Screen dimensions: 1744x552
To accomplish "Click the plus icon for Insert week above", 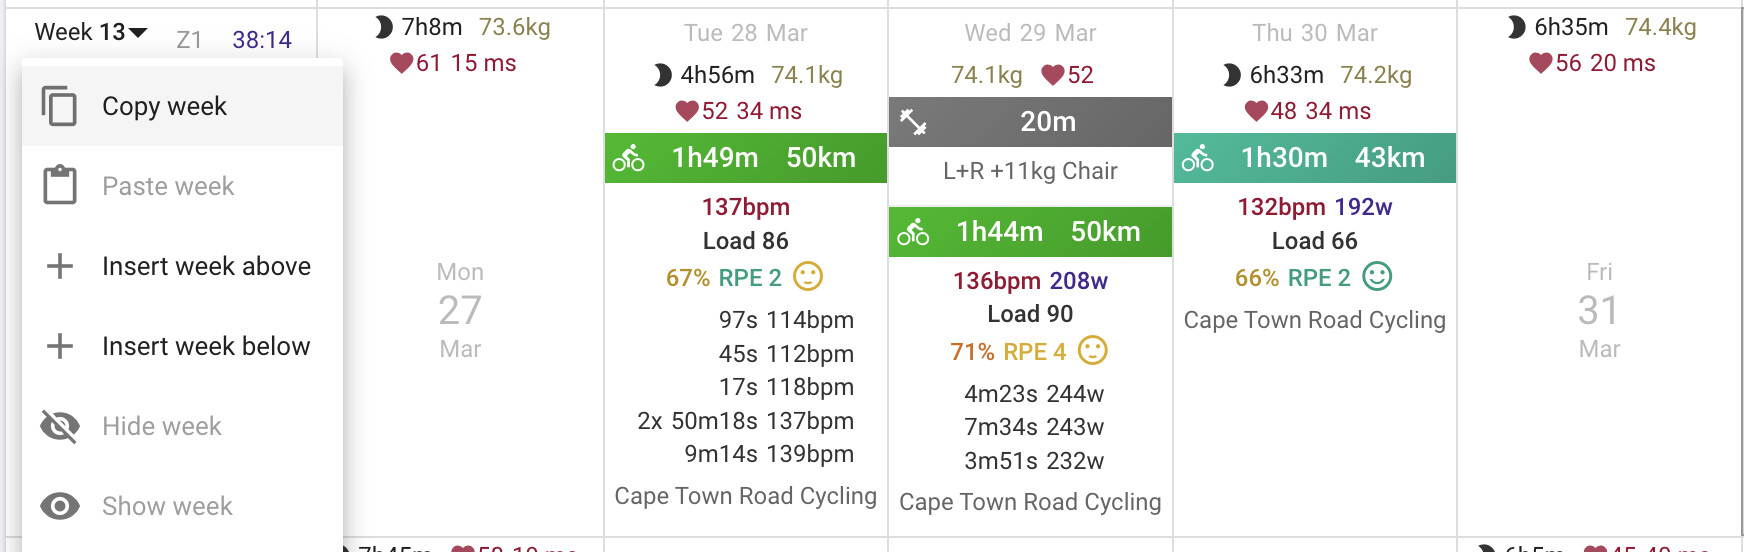I will [60, 266].
